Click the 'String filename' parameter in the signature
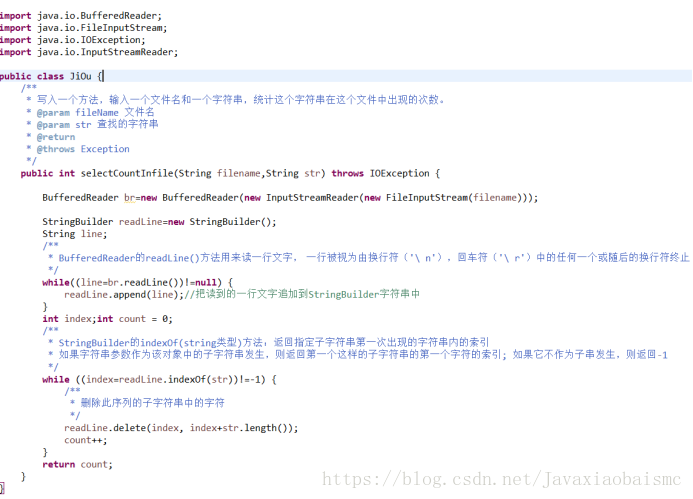The image size is (693, 499). point(219,173)
